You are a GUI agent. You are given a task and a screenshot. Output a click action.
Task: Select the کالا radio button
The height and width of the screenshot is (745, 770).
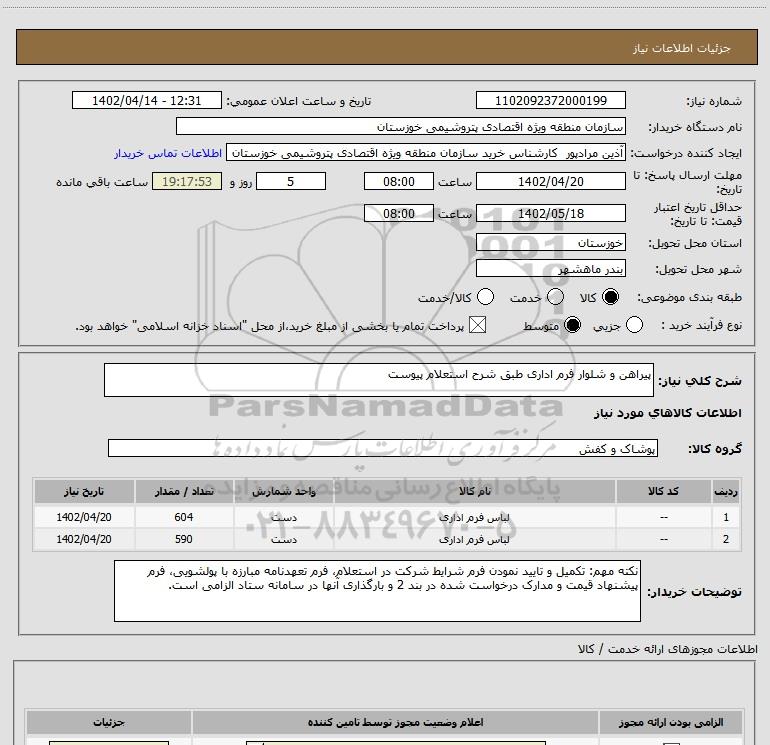(x=610, y=297)
